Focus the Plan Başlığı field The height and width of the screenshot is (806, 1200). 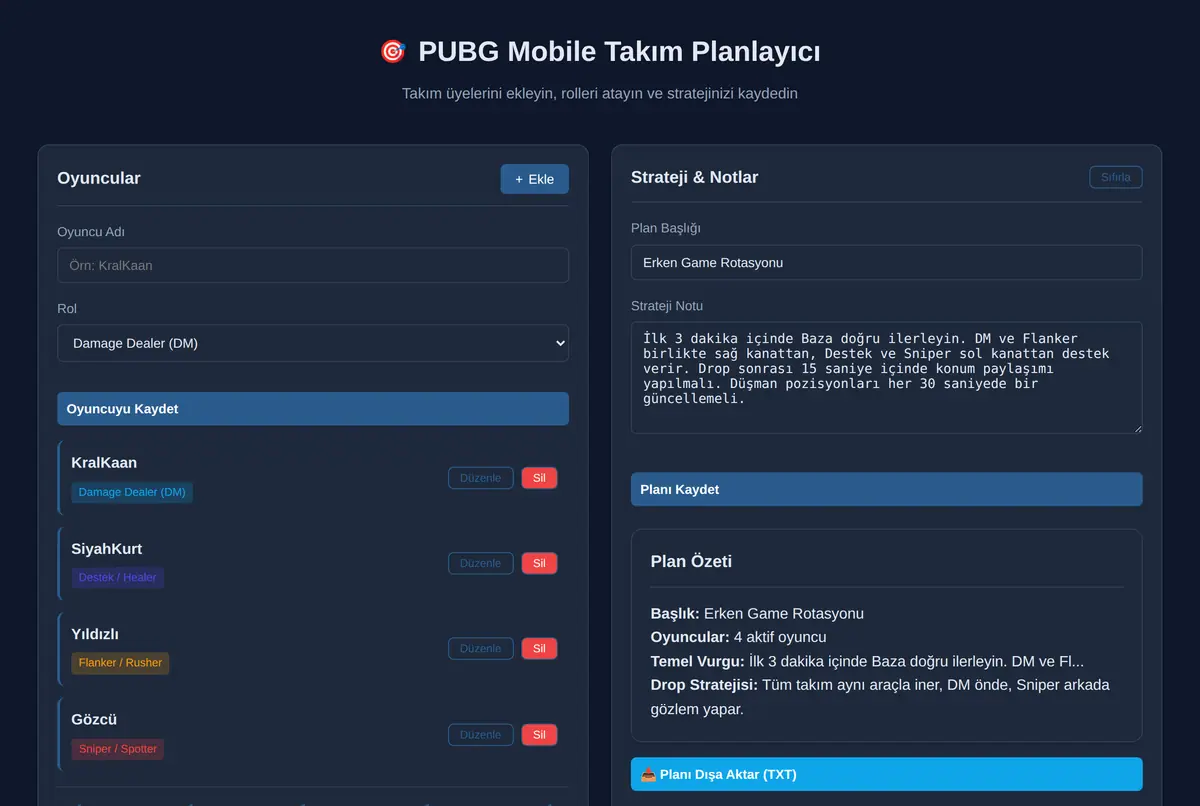coord(886,263)
